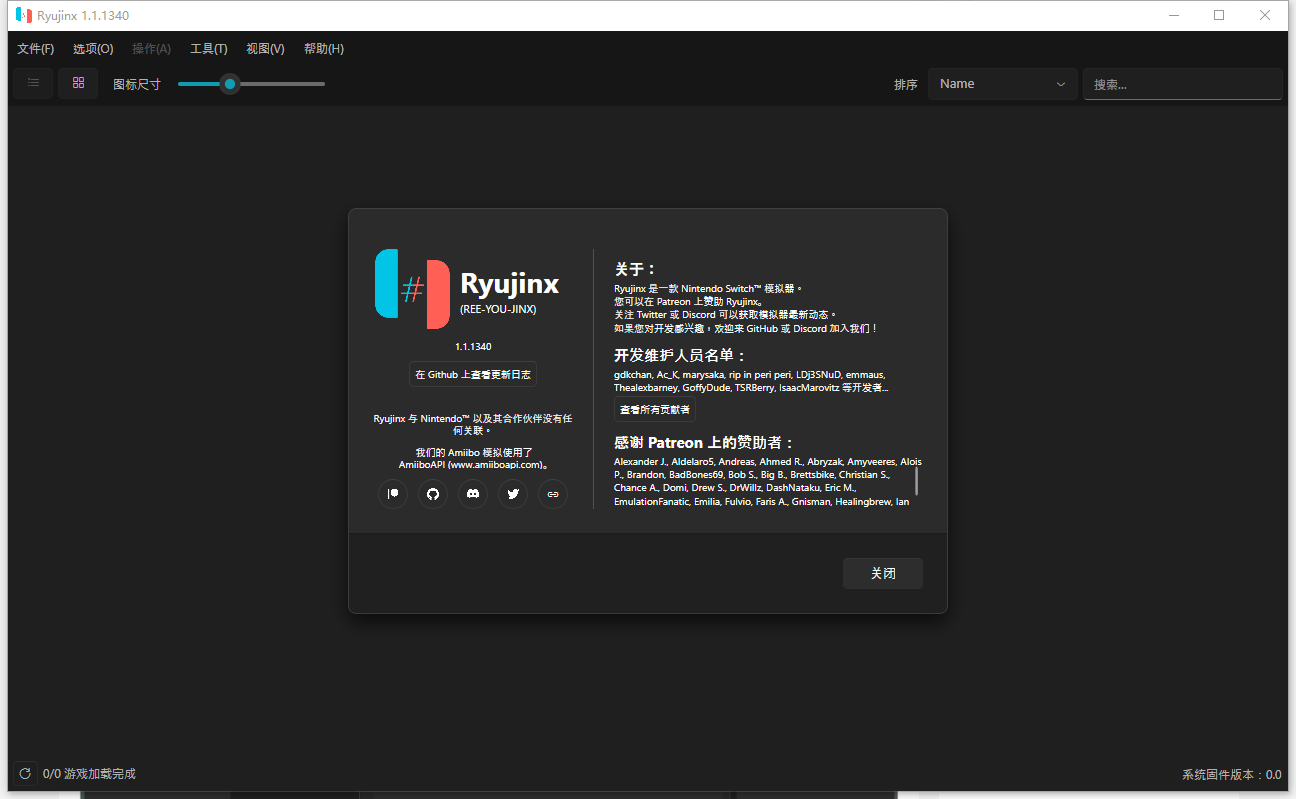Click the Ryujinx logo in the title bar
1296x799 pixels.
tap(22, 15)
